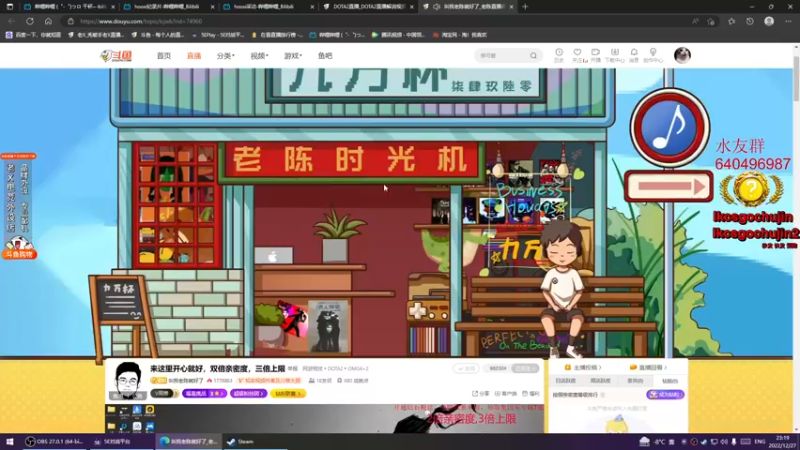Select the 钻粉(0) ranking tab
Screen dimensions: 800x450
[x=670, y=381]
